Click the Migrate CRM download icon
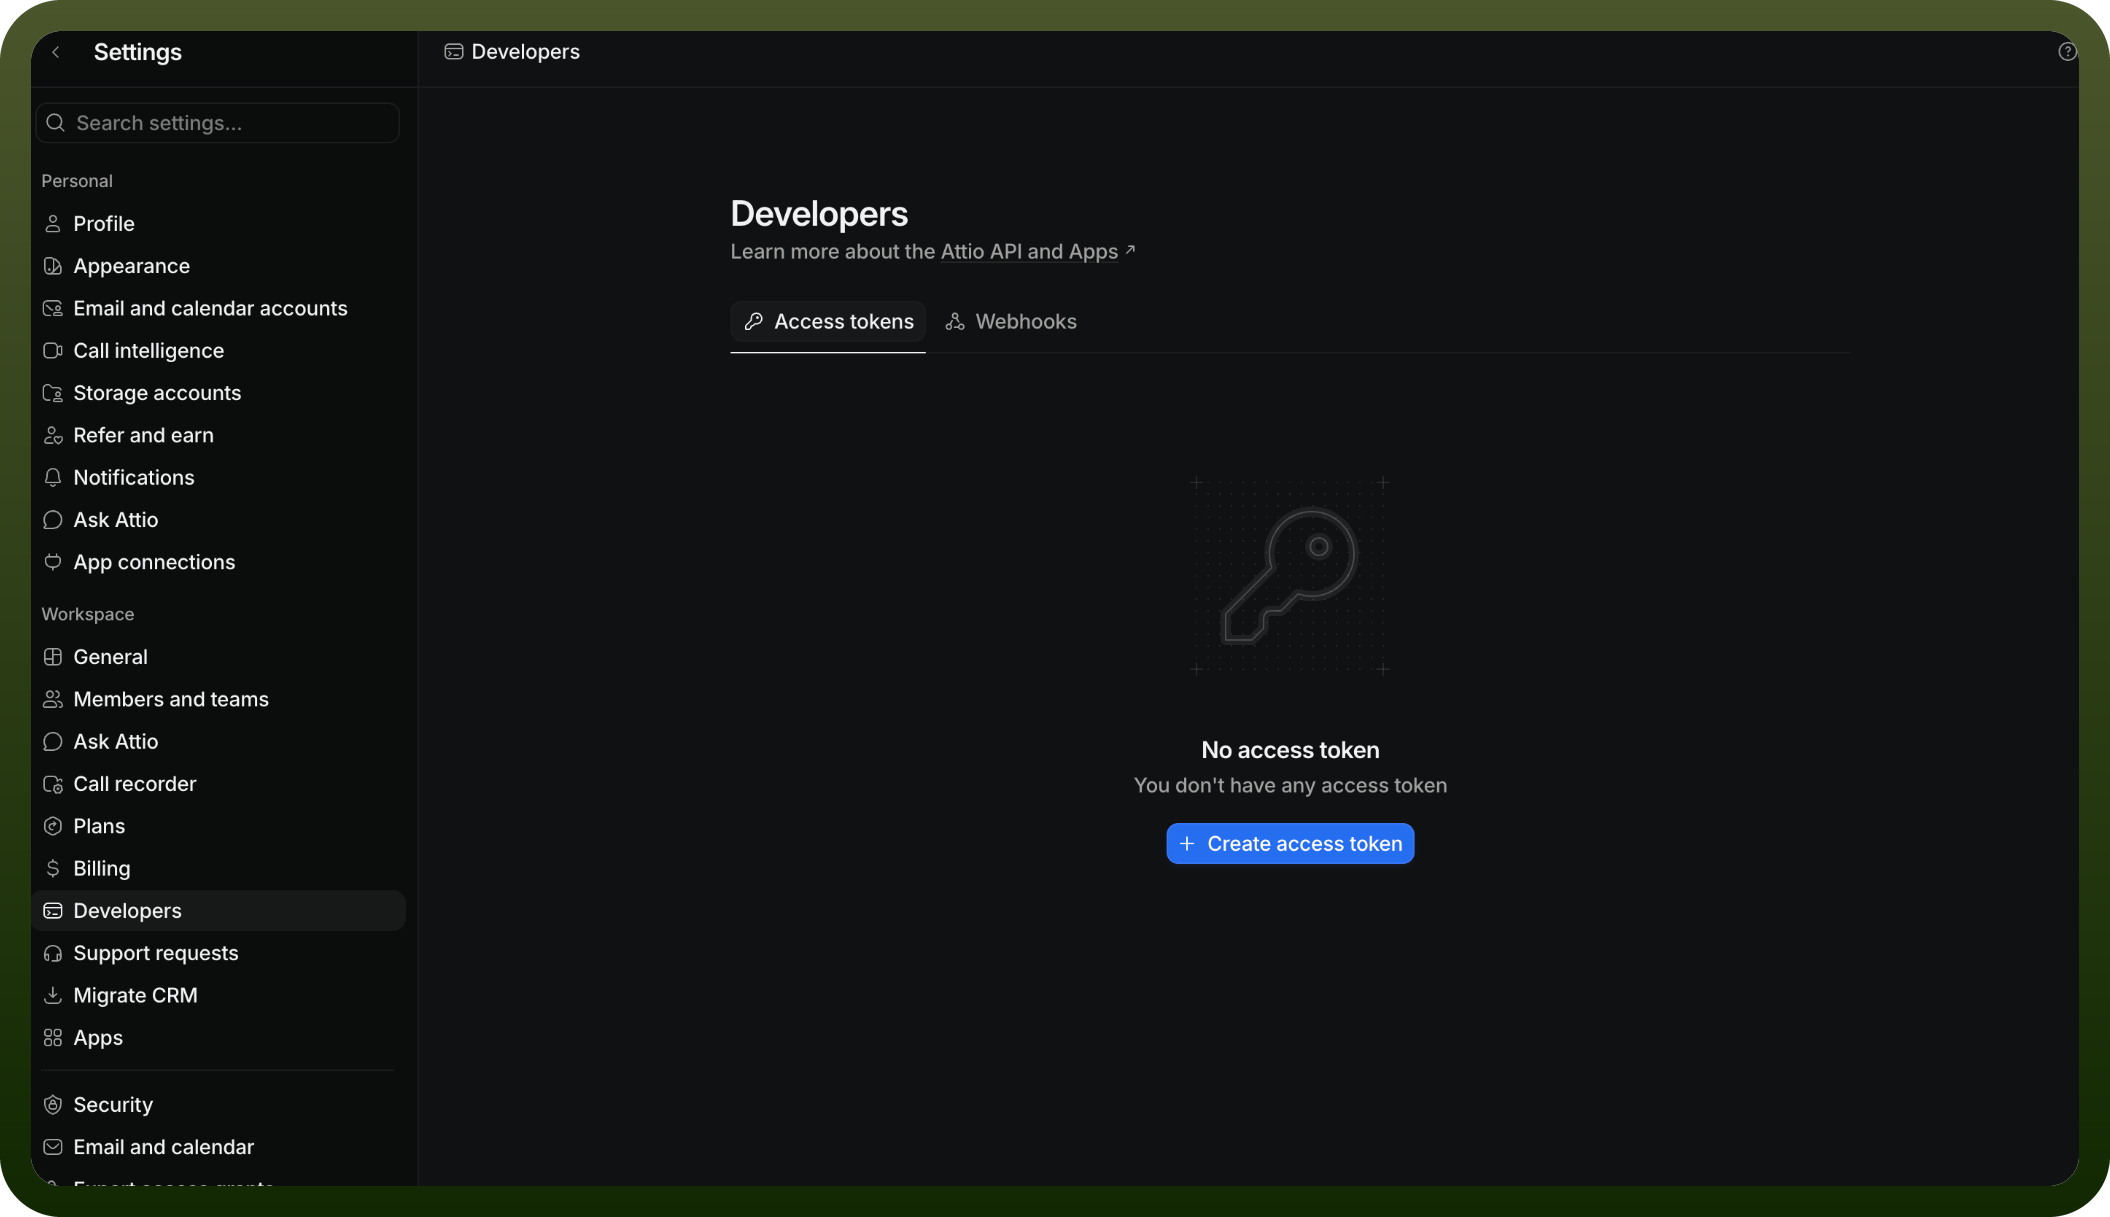The width and height of the screenshot is (2110, 1217). [x=53, y=995]
